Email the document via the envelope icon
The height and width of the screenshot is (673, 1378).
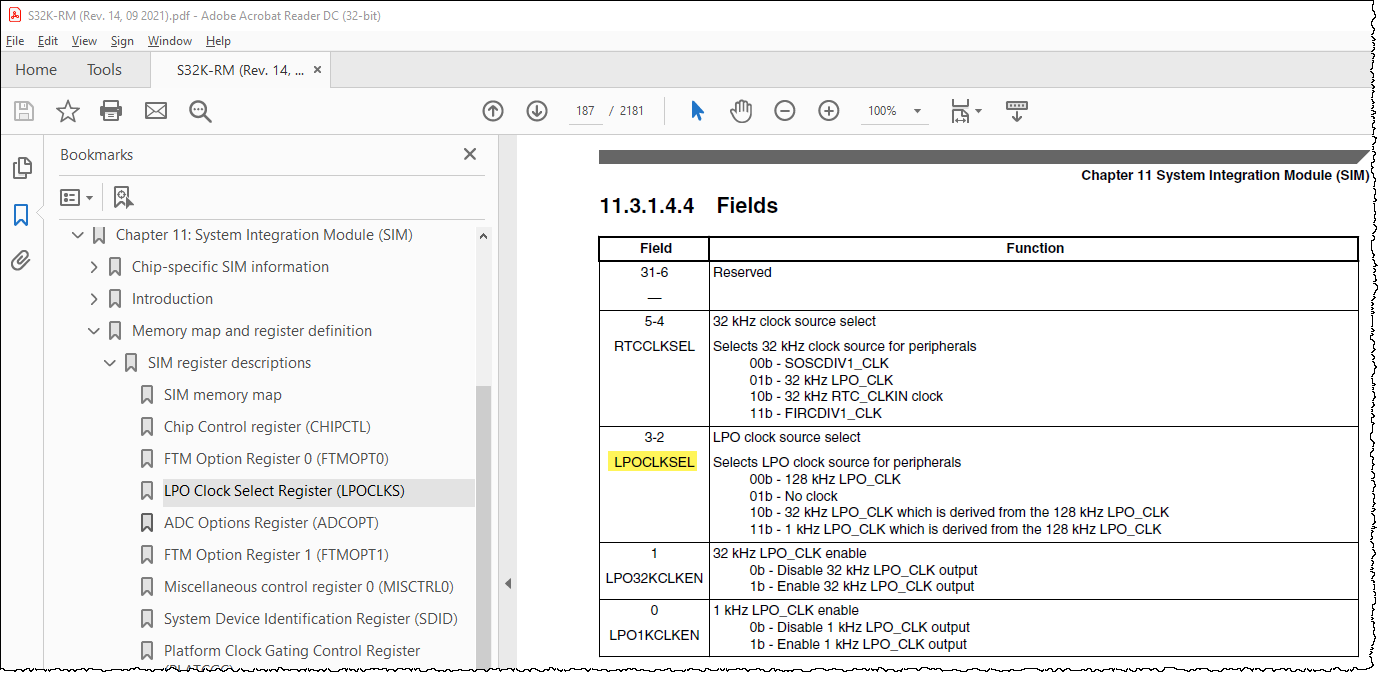pyautogui.click(x=155, y=111)
